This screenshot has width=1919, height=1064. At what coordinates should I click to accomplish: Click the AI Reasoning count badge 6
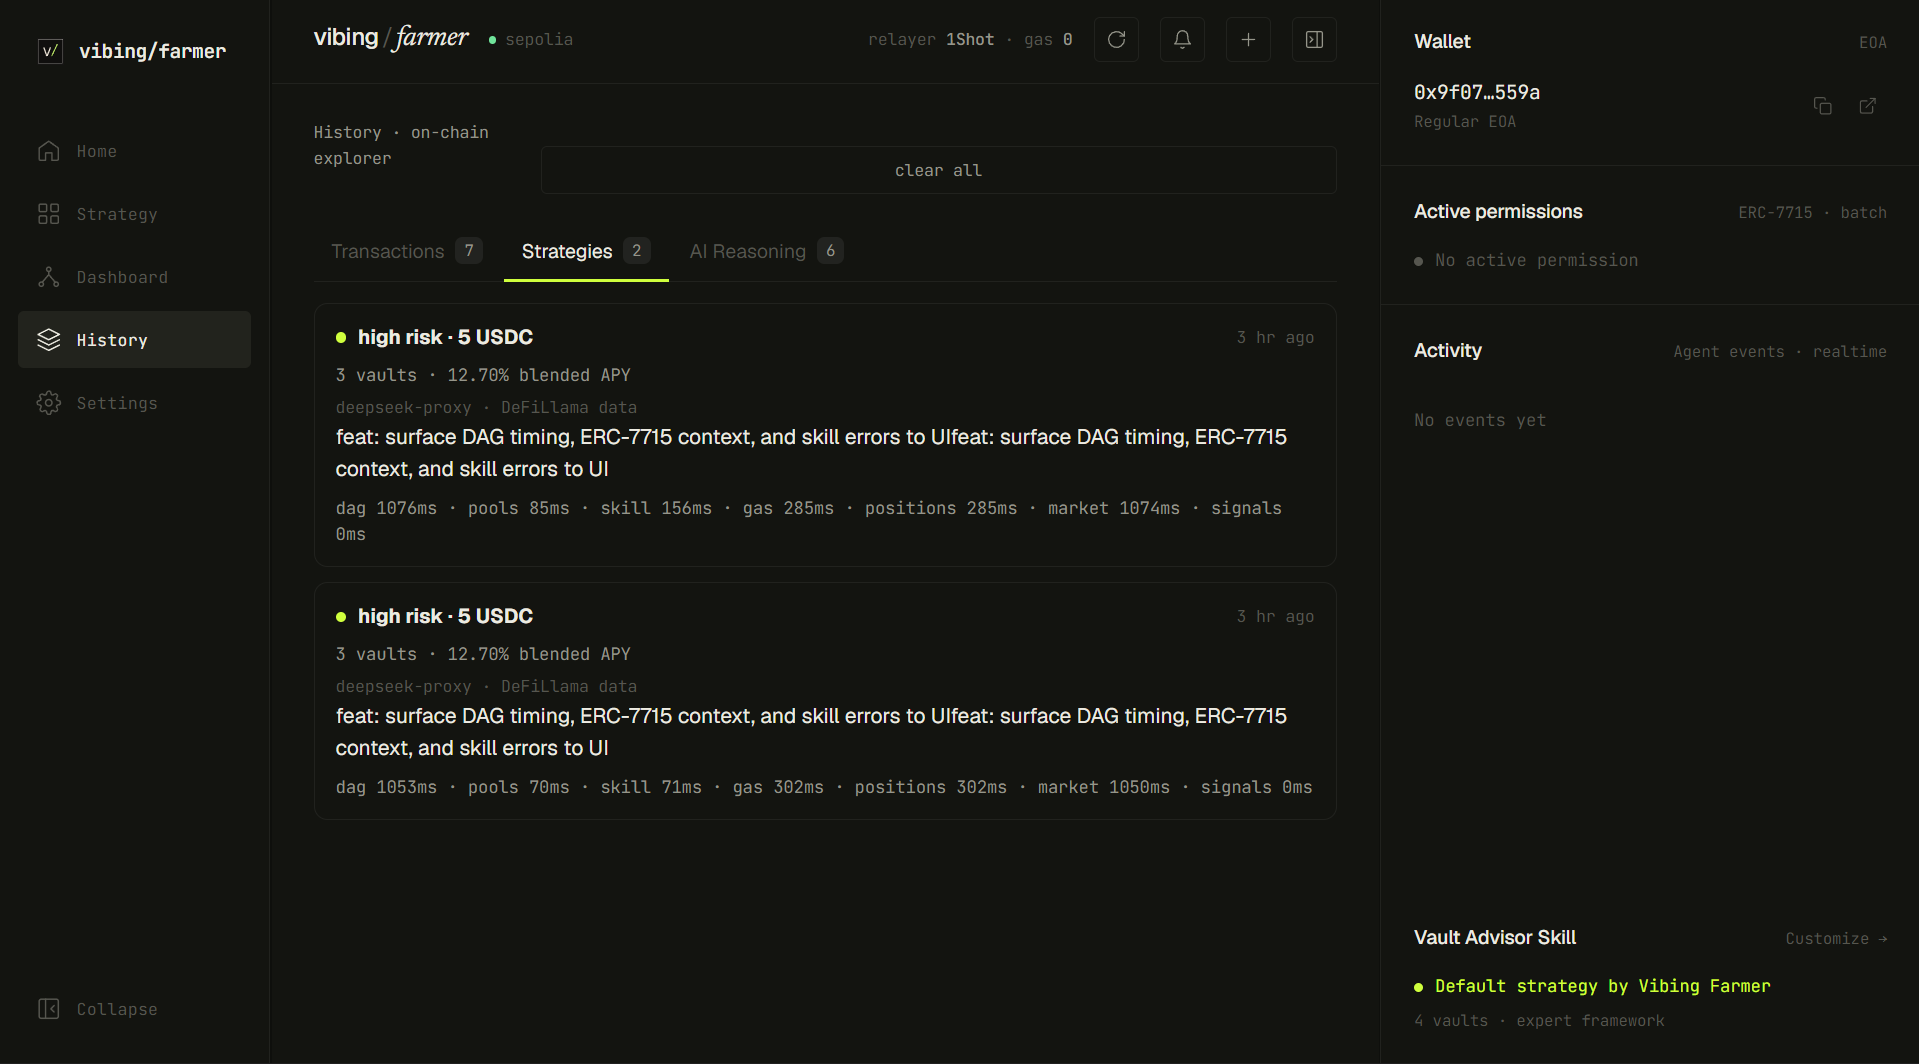click(830, 251)
